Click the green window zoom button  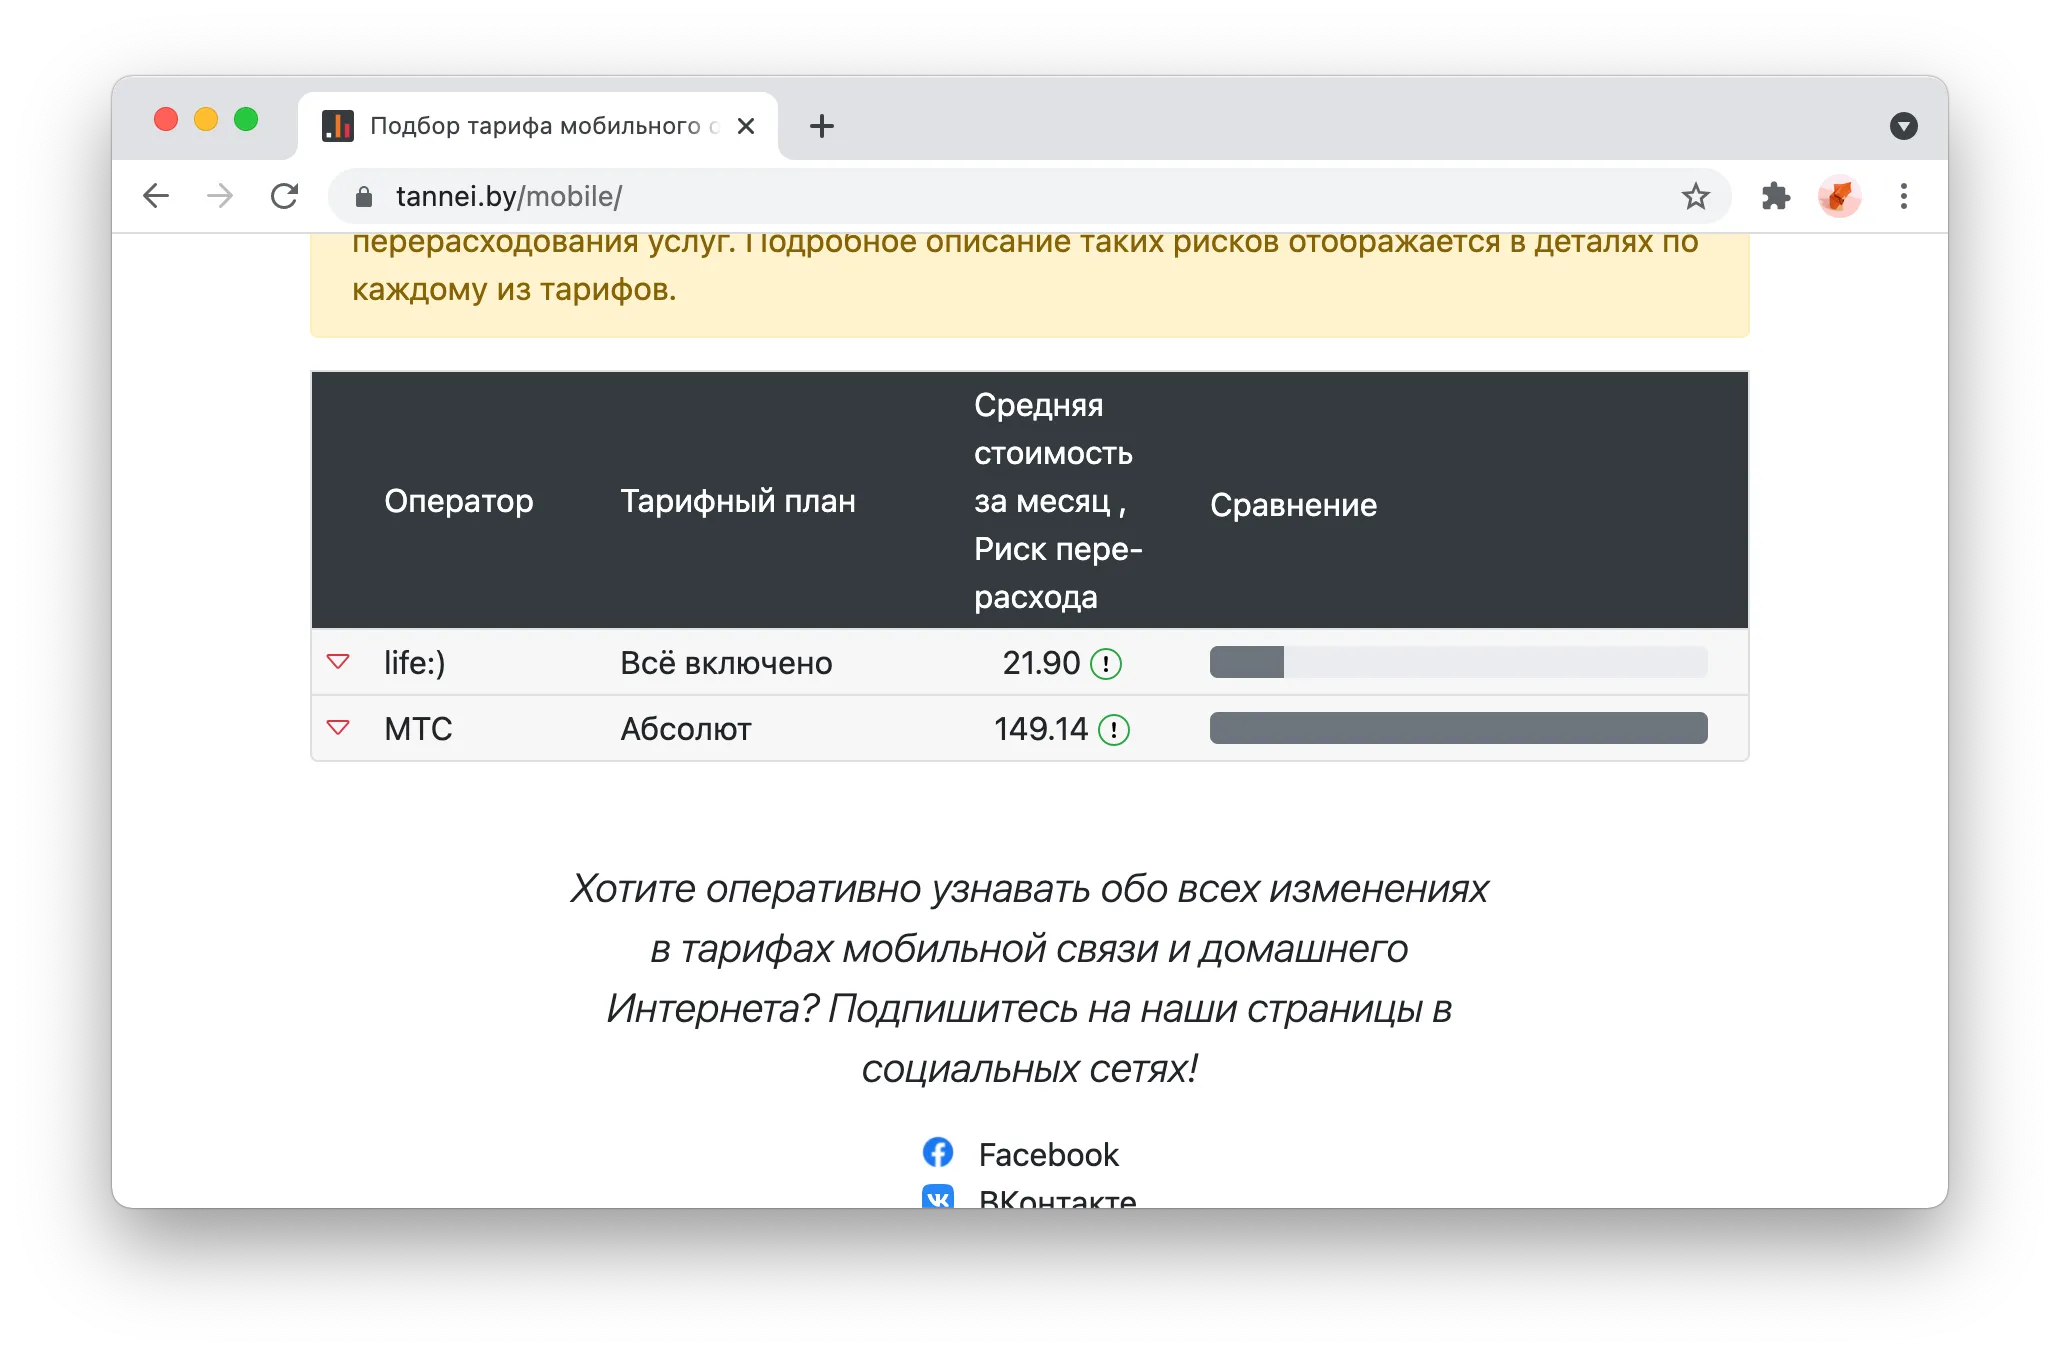(246, 120)
